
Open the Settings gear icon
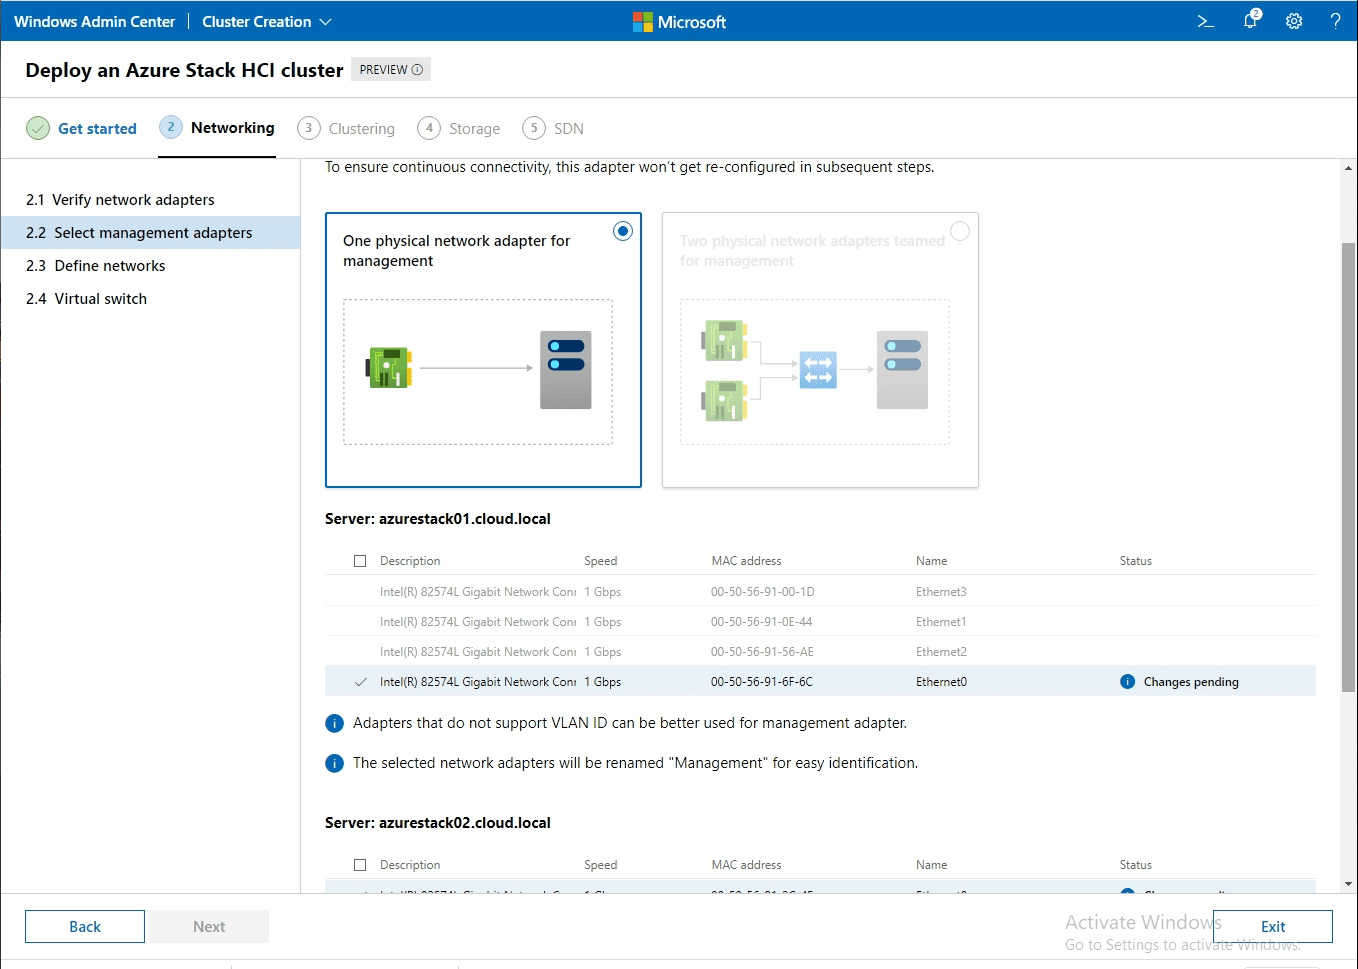[x=1294, y=21]
